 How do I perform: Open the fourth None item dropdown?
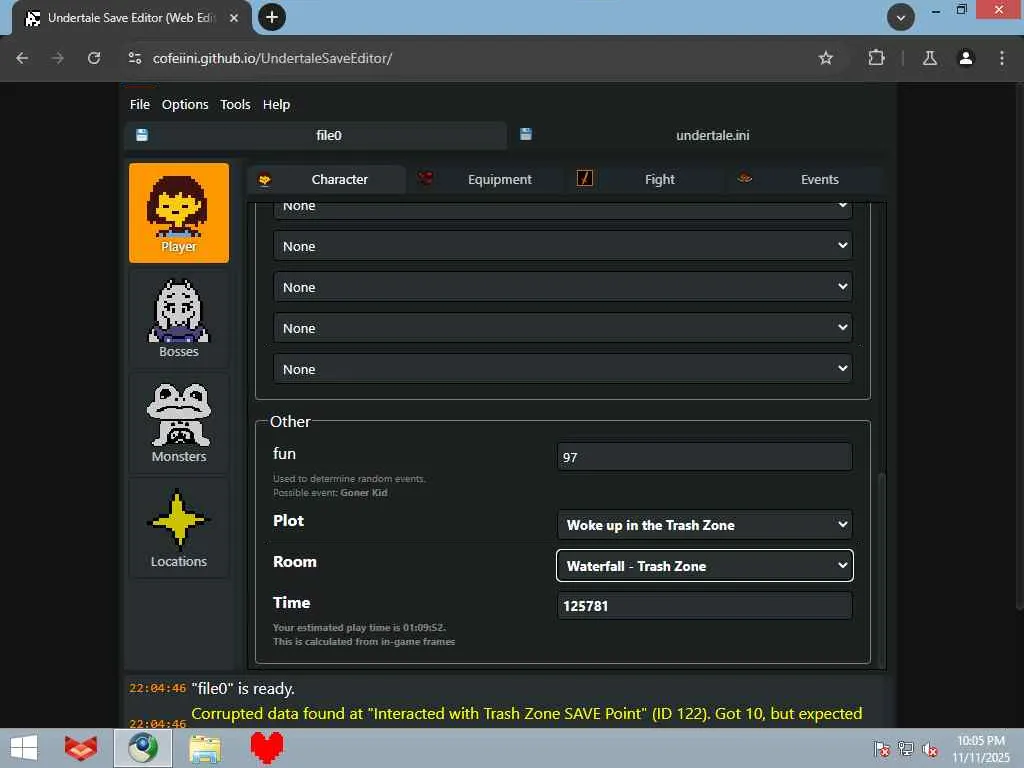(x=562, y=328)
